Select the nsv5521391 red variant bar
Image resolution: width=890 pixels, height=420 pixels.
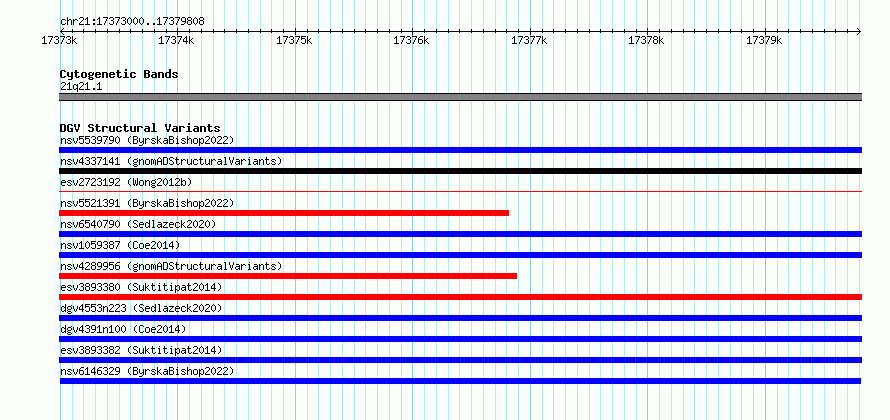click(x=284, y=213)
